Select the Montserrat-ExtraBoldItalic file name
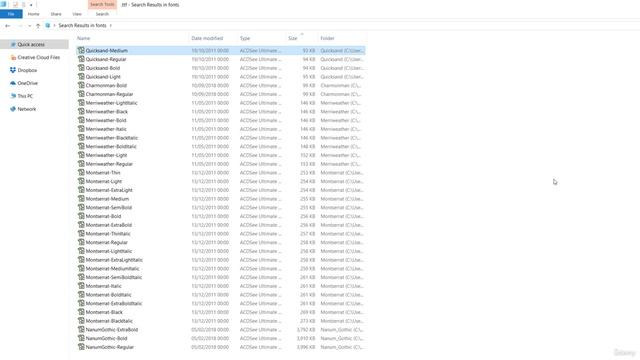The height and width of the screenshot is (360, 640). click(114, 303)
